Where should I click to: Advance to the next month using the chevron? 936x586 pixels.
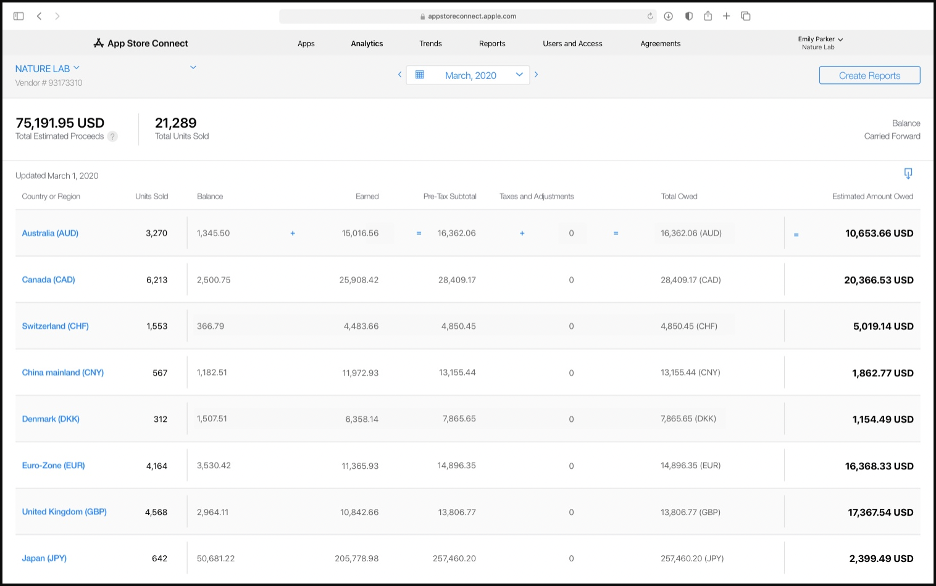click(x=537, y=74)
